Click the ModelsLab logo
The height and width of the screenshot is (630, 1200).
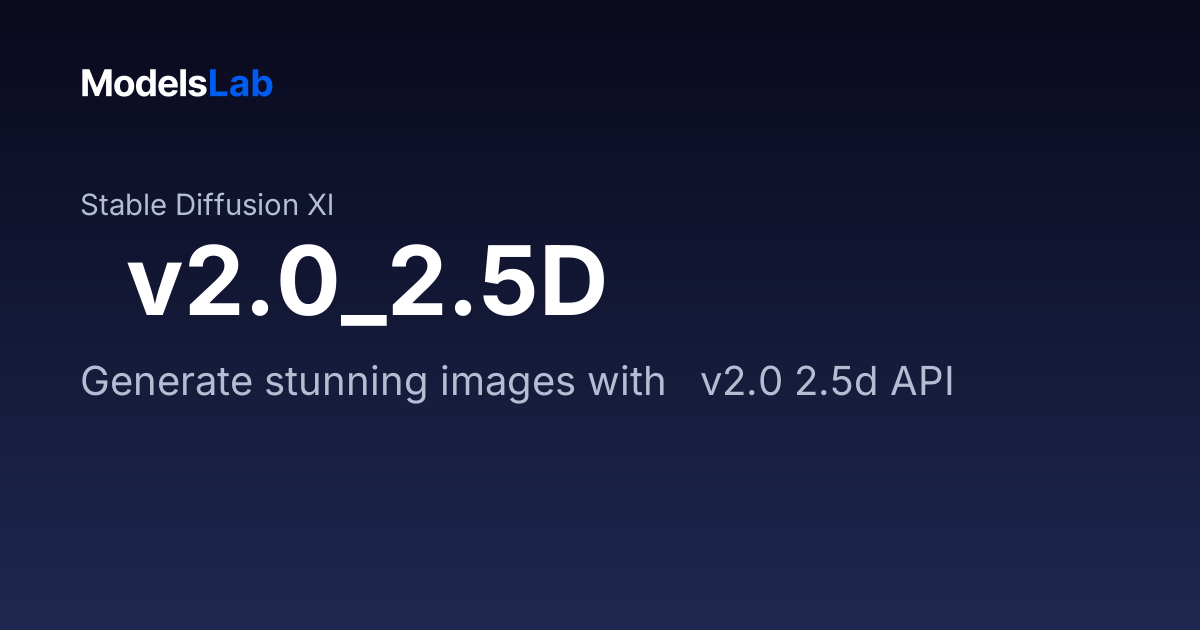coord(177,84)
